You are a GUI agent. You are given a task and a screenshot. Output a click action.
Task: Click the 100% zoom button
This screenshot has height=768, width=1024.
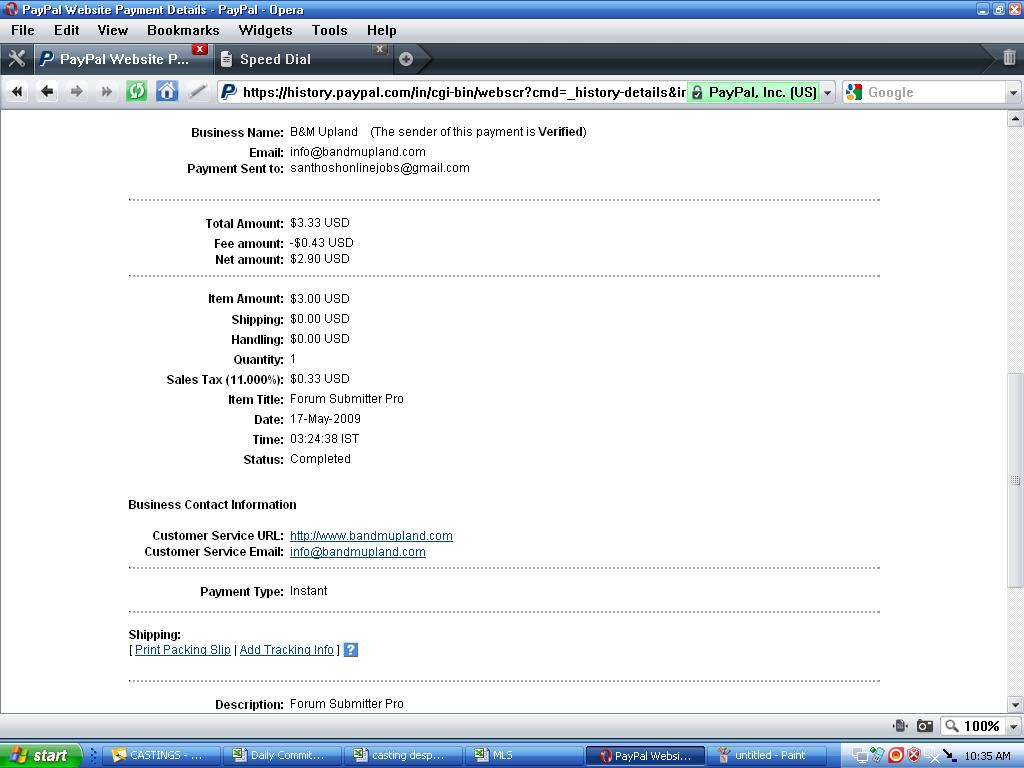pyautogui.click(x=972, y=726)
